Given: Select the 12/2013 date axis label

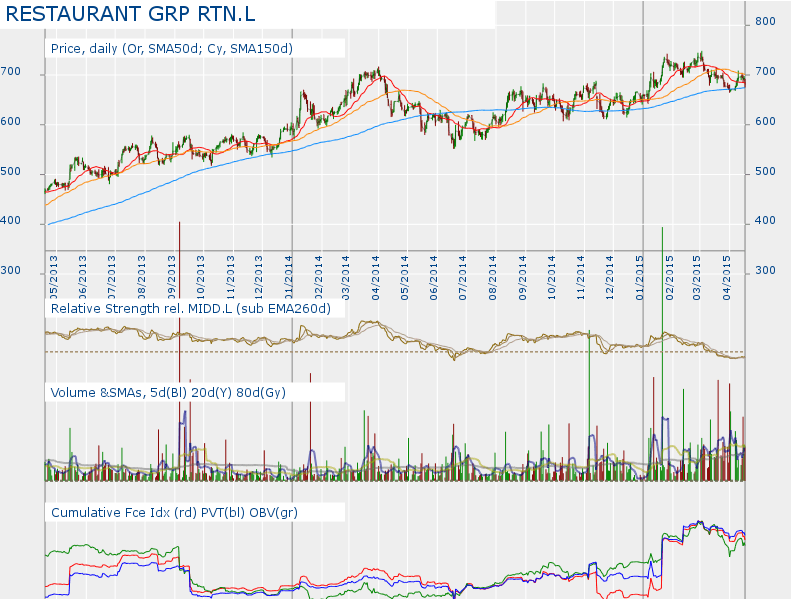Looking at the screenshot, I should click(259, 278).
